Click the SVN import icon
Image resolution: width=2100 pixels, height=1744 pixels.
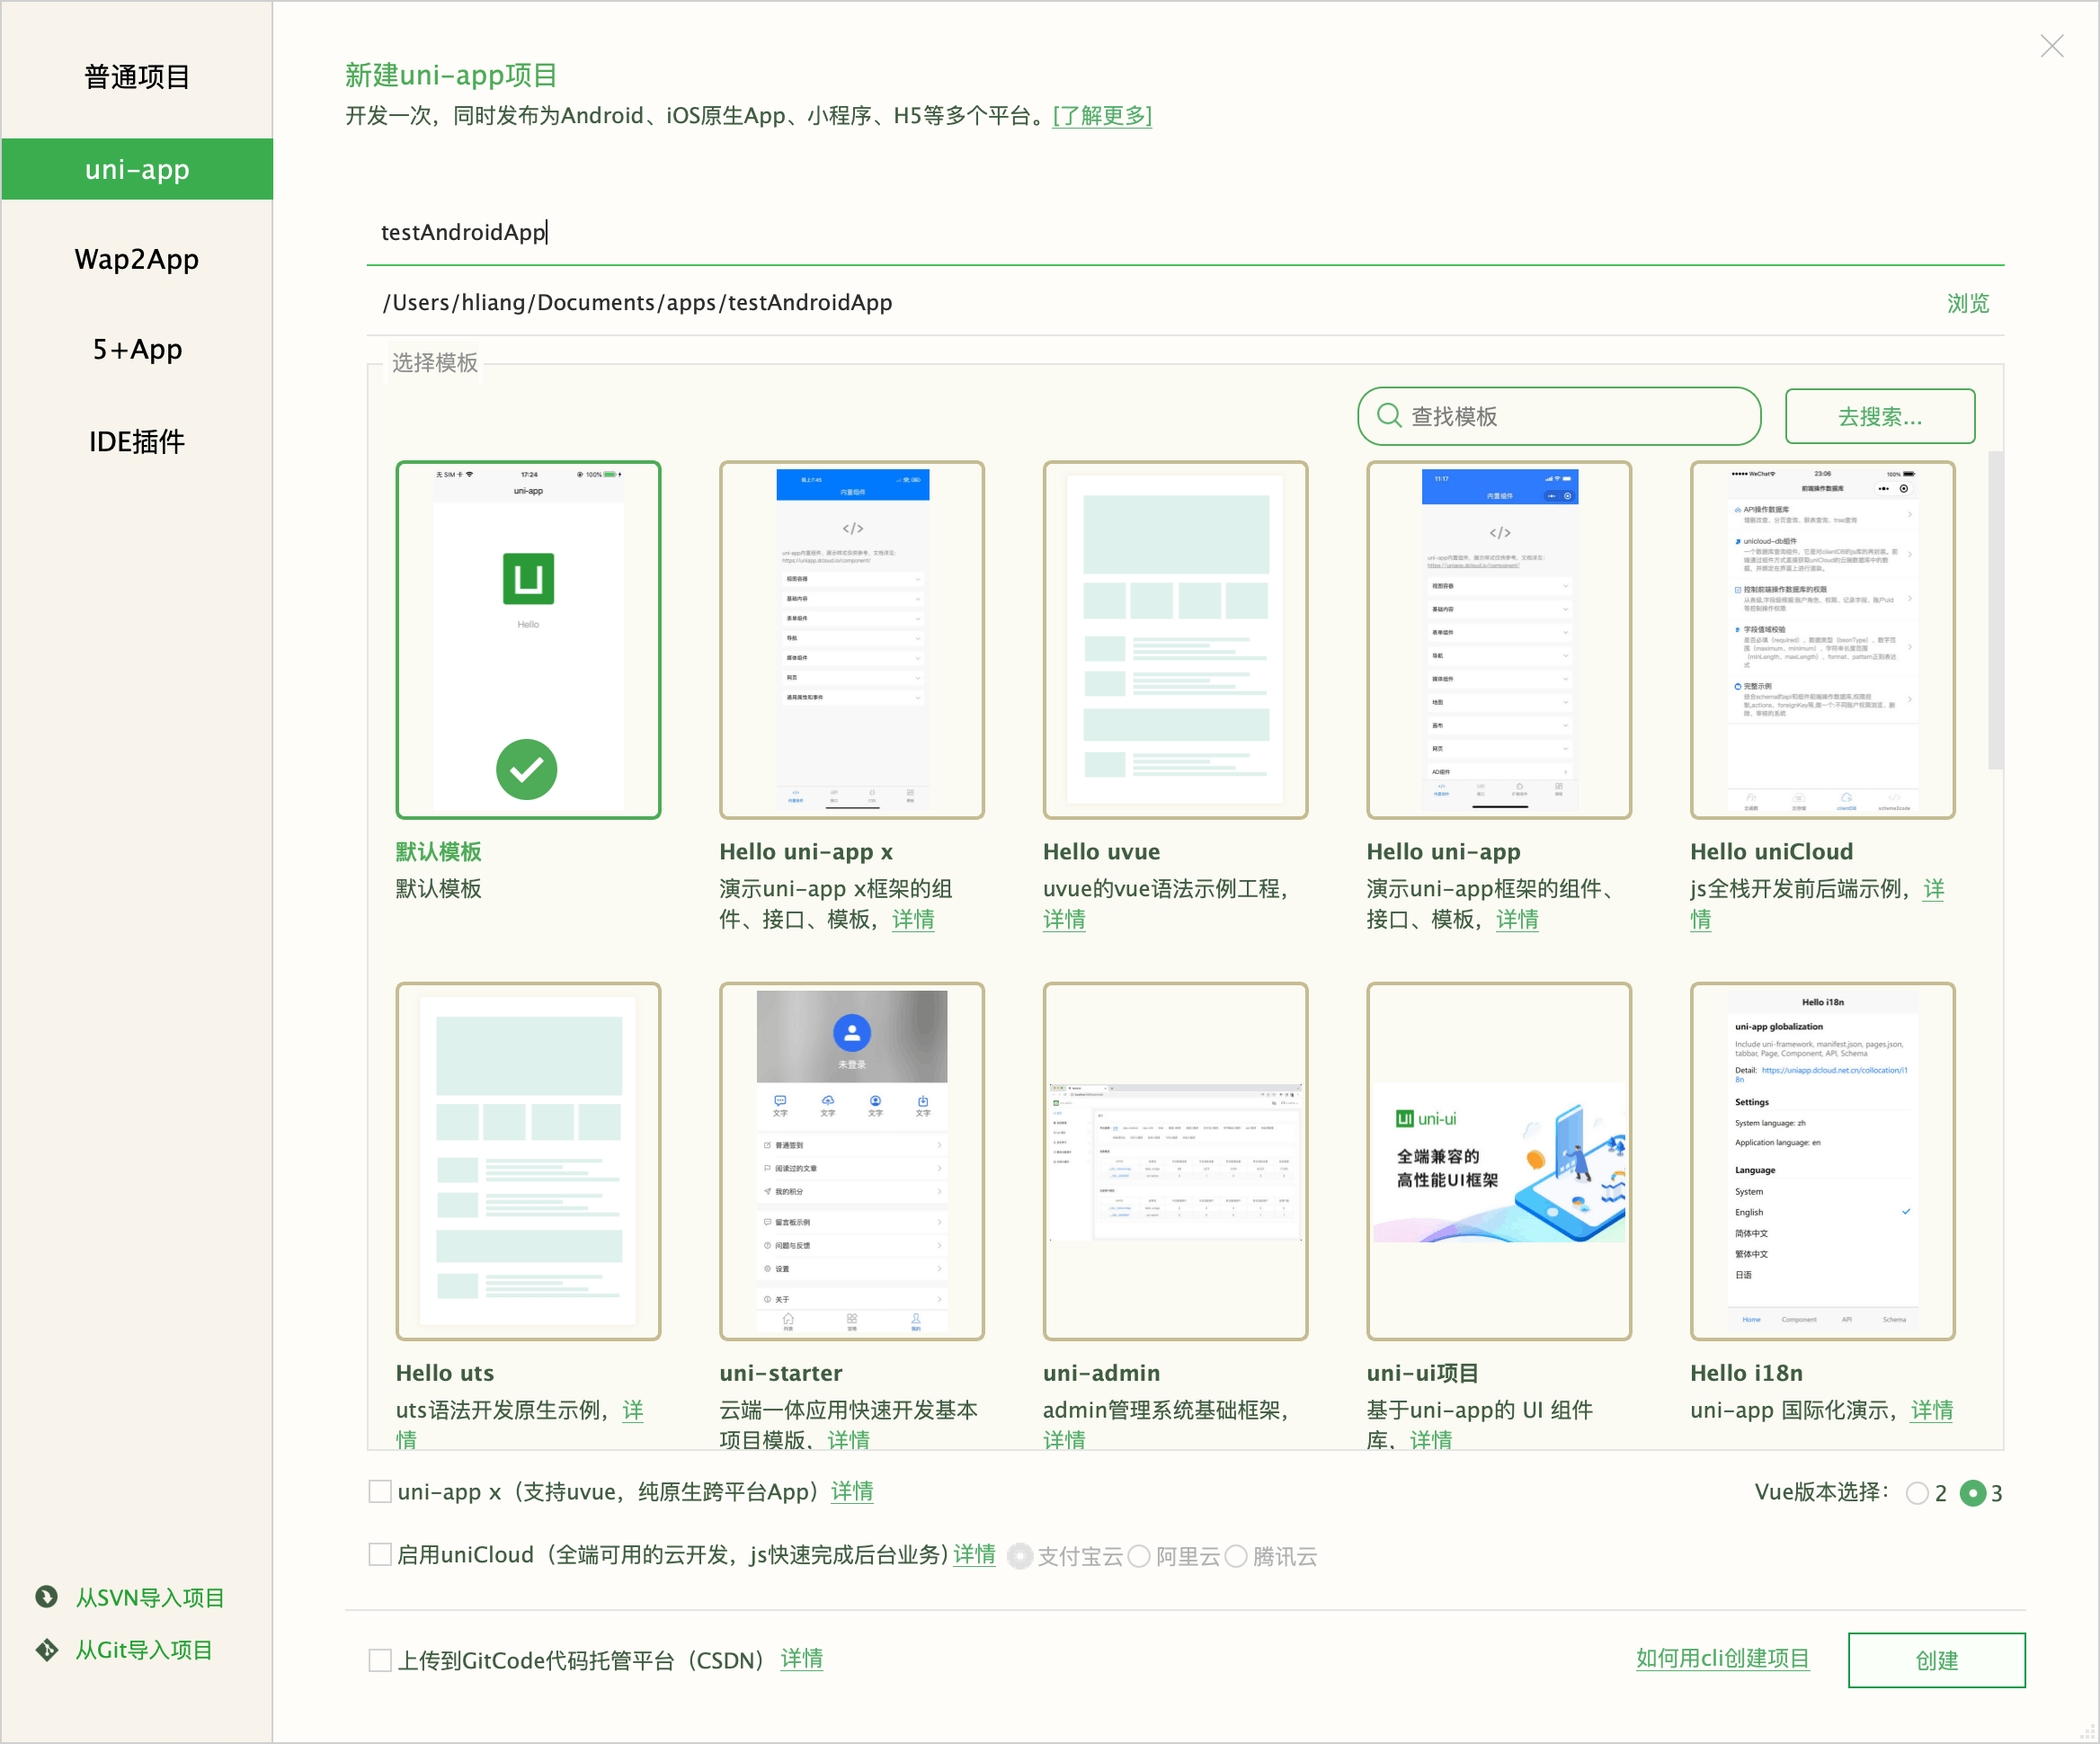[46, 1597]
